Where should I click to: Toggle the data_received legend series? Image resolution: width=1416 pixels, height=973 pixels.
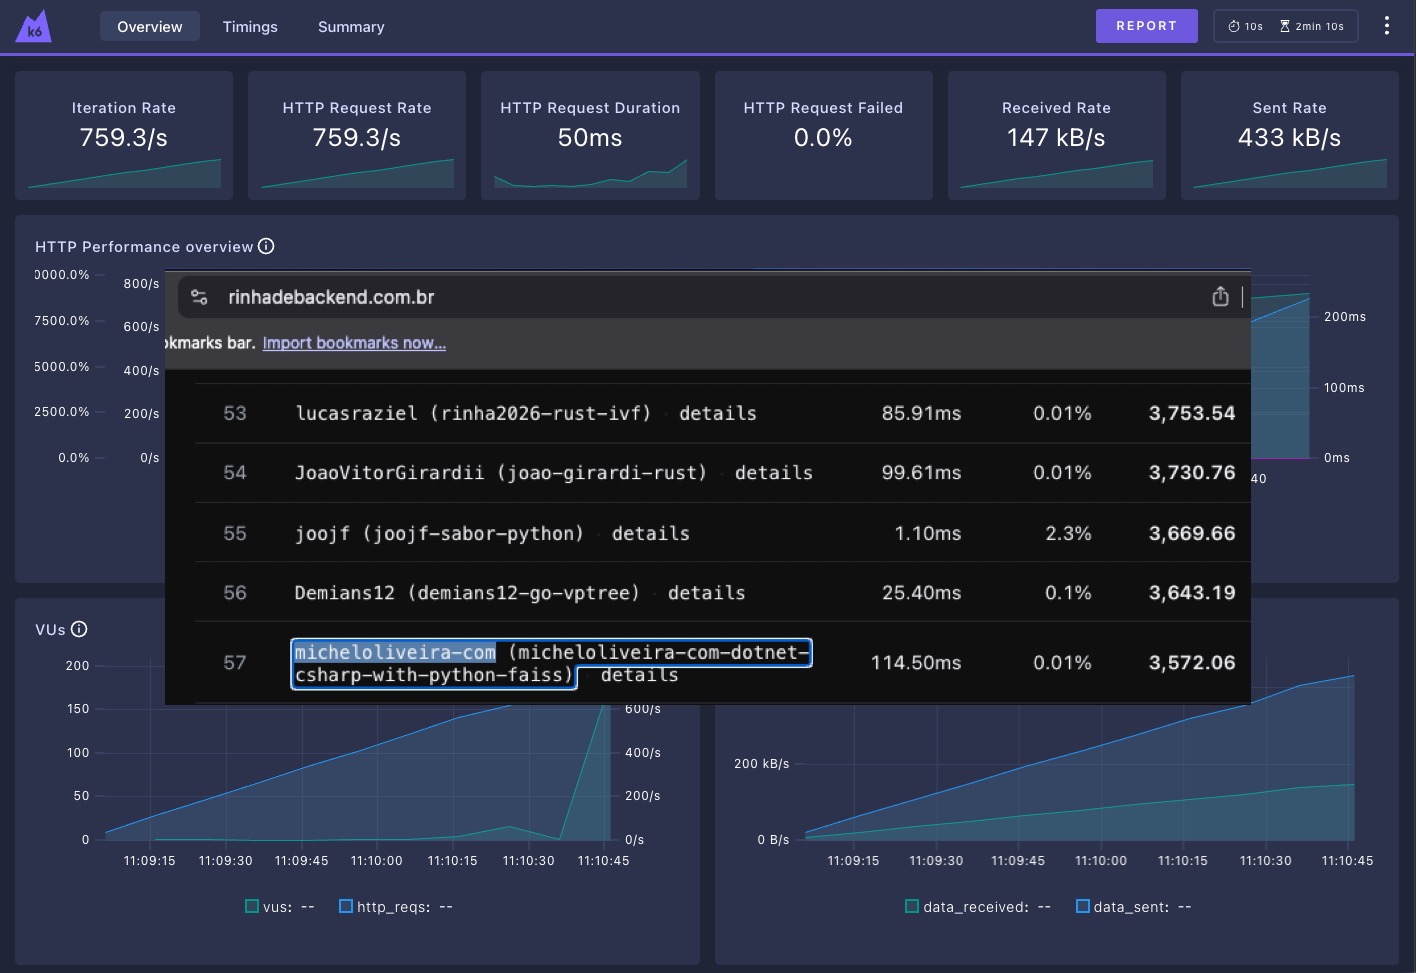[x=978, y=907]
